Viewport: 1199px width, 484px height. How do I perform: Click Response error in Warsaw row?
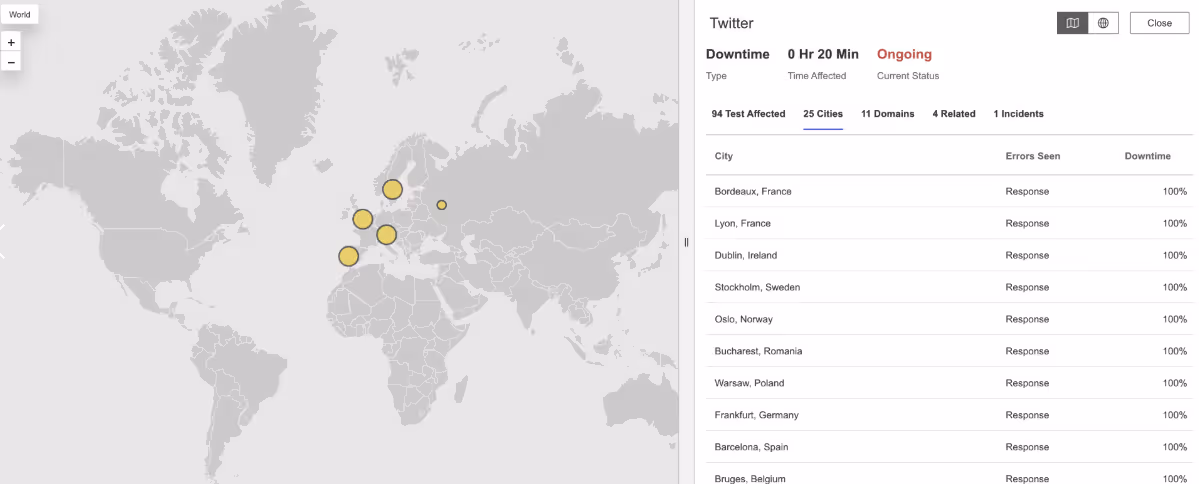coord(1027,383)
